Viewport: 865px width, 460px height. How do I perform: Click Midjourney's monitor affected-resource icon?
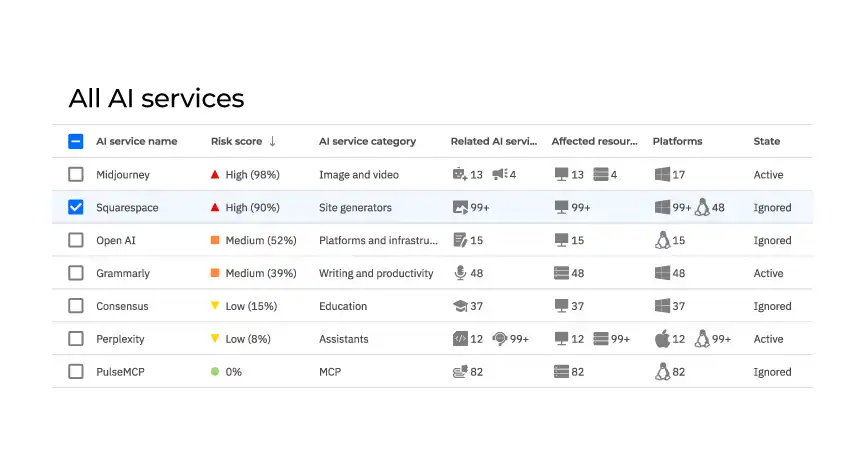tap(561, 175)
